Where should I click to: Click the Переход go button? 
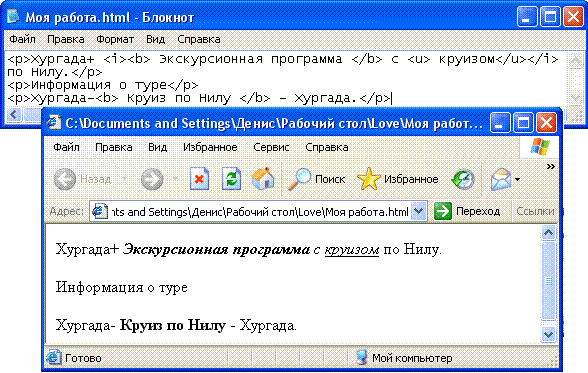coord(467,211)
